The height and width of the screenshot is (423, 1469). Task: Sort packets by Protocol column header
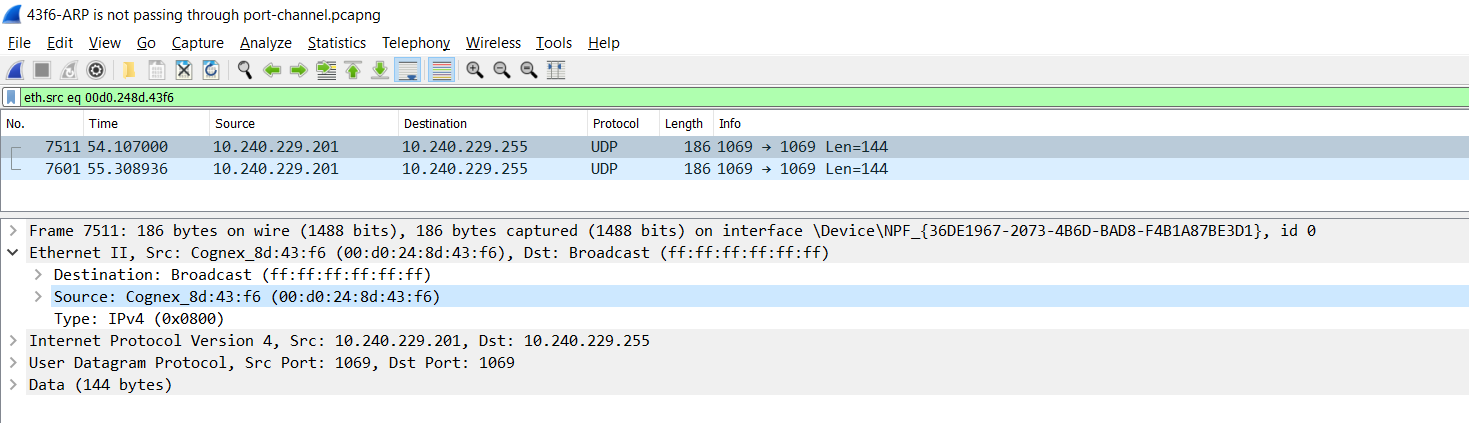click(x=615, y=124)
